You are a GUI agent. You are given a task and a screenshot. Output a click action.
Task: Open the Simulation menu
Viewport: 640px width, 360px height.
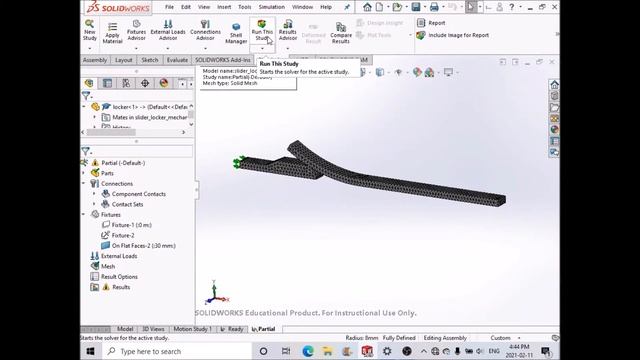pyautogui.click(x=271, y=7)
